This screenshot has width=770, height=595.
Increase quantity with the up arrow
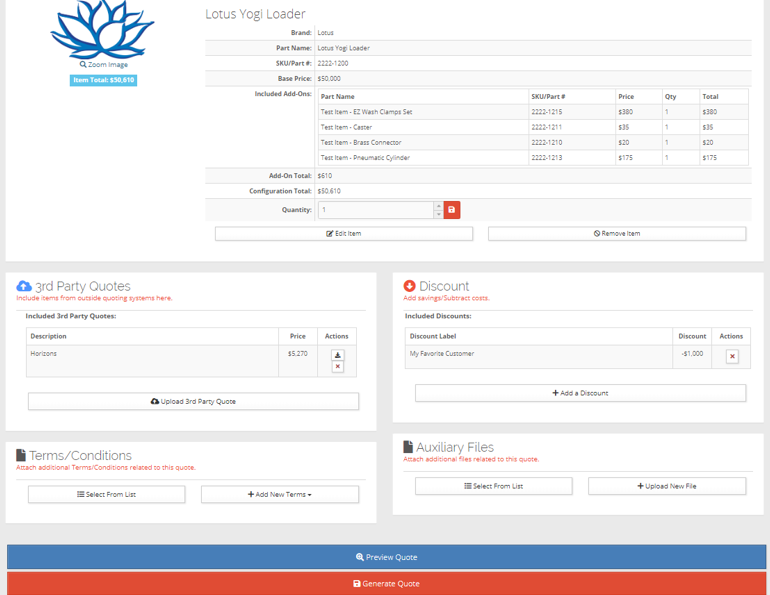438,206
